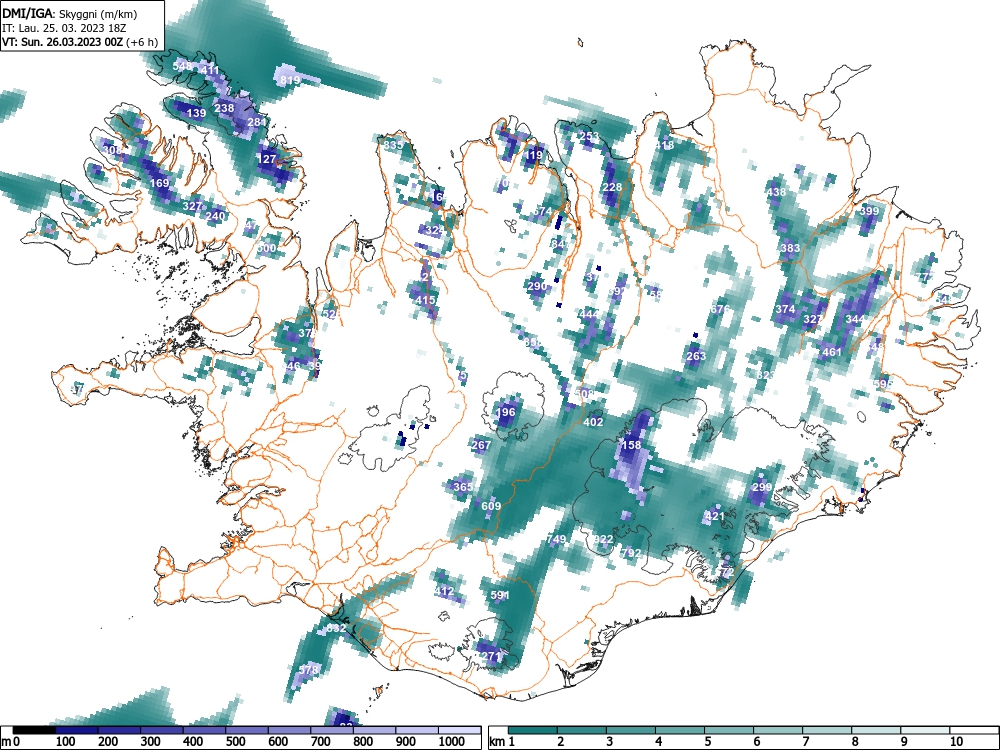Select the 609 map value
This screenshot has width=1000, height=750.
point(491,506)
